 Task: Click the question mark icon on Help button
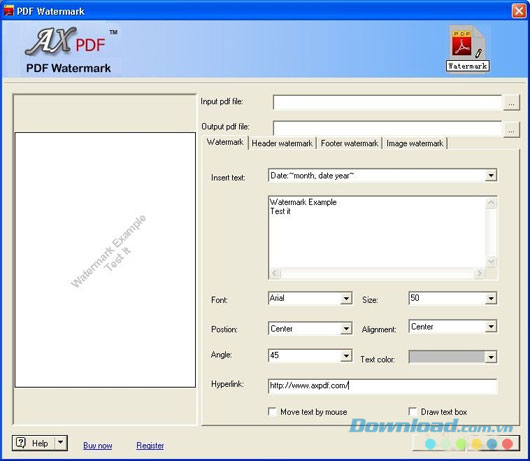coord(21,443)
